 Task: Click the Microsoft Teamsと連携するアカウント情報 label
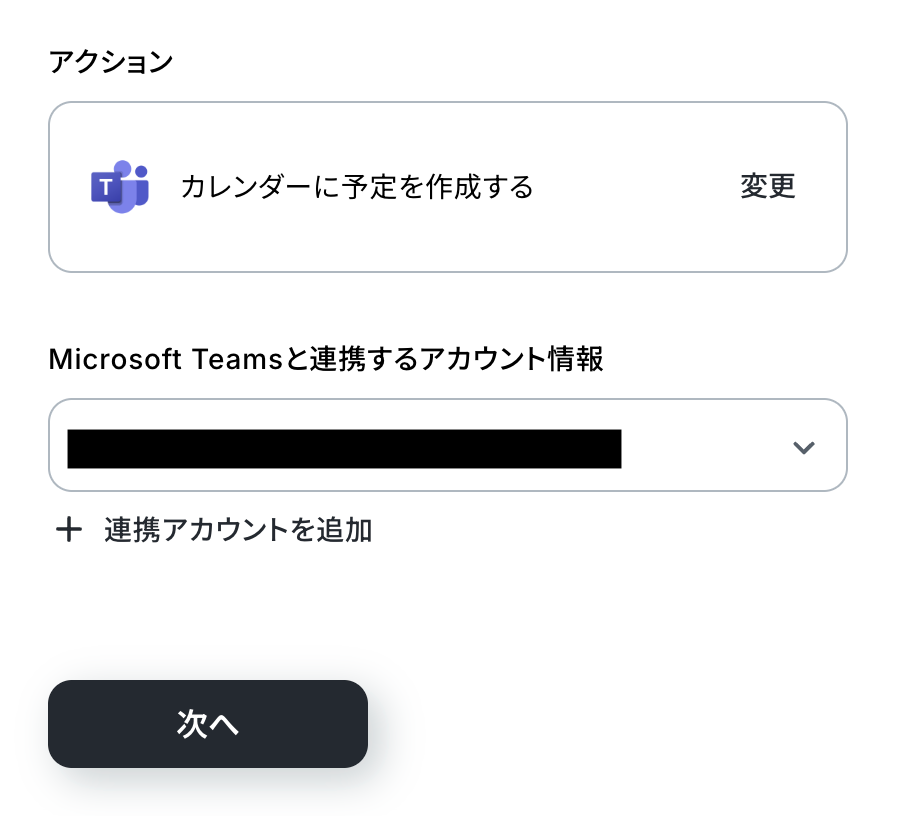coord(325,359)
